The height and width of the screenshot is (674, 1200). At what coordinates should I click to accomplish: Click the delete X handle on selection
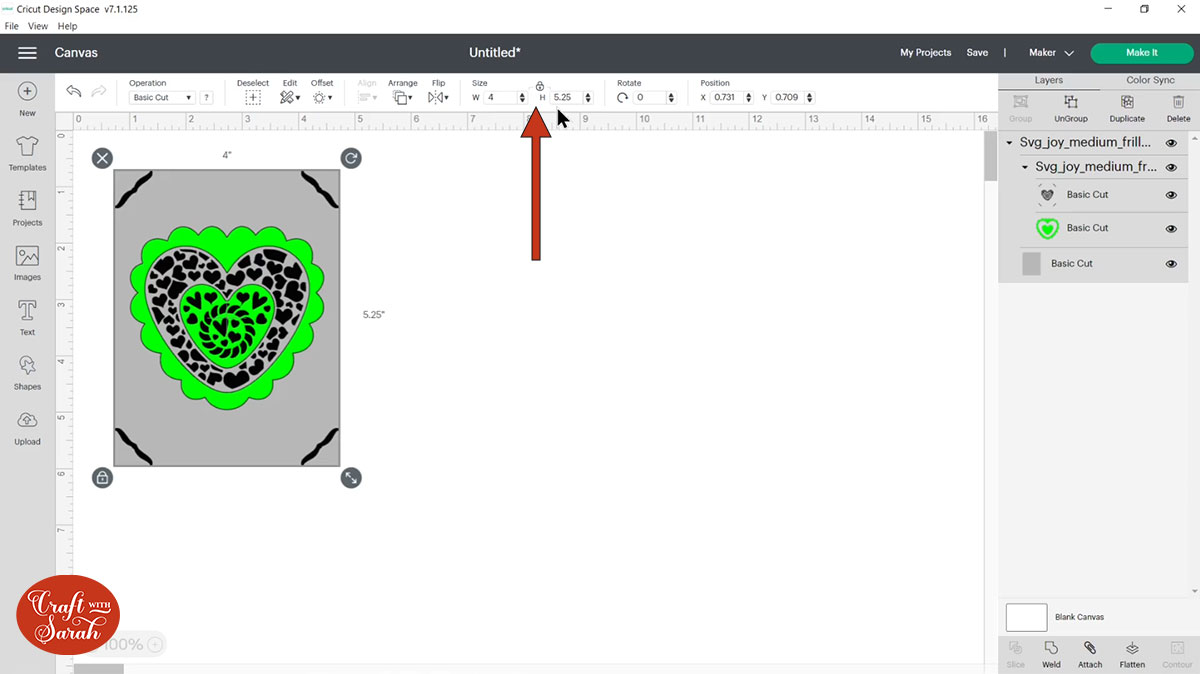tap(102, 158)
